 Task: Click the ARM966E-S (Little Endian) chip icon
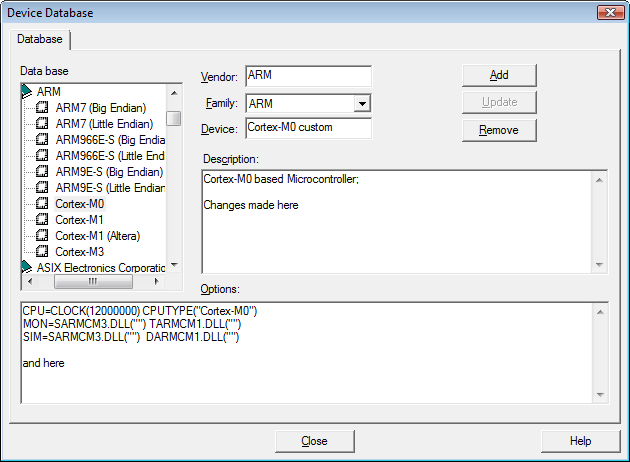[42, 155]
